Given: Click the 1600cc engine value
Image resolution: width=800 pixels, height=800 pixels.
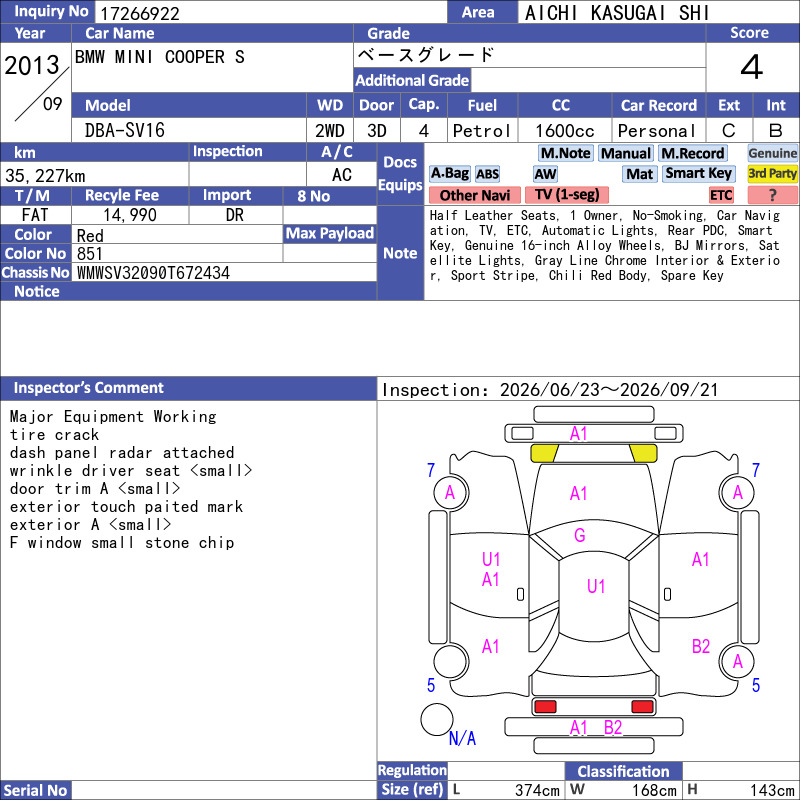Looking at the screenshot, I should tap(564, 131).
